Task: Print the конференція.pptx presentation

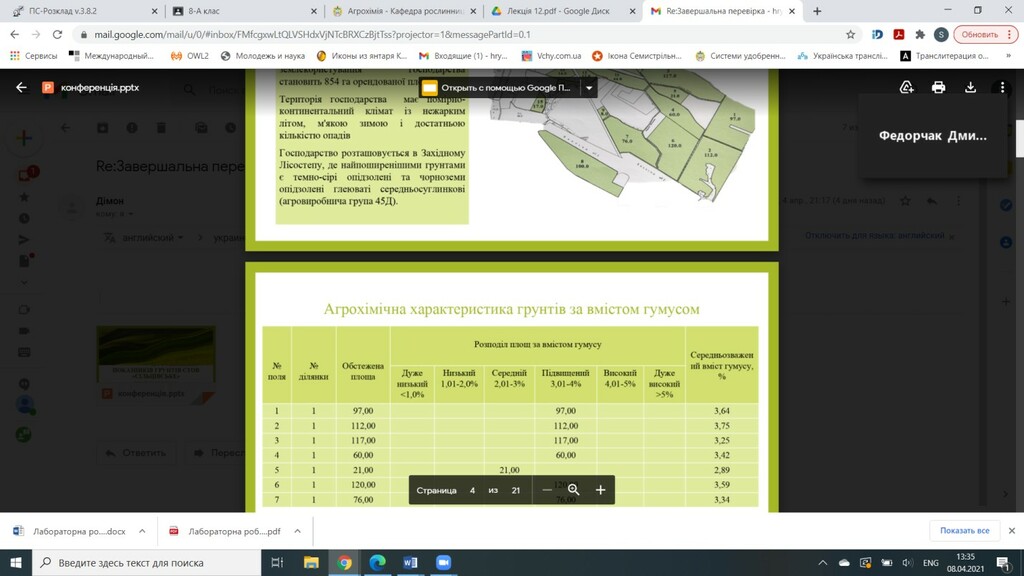Action: 938,87
